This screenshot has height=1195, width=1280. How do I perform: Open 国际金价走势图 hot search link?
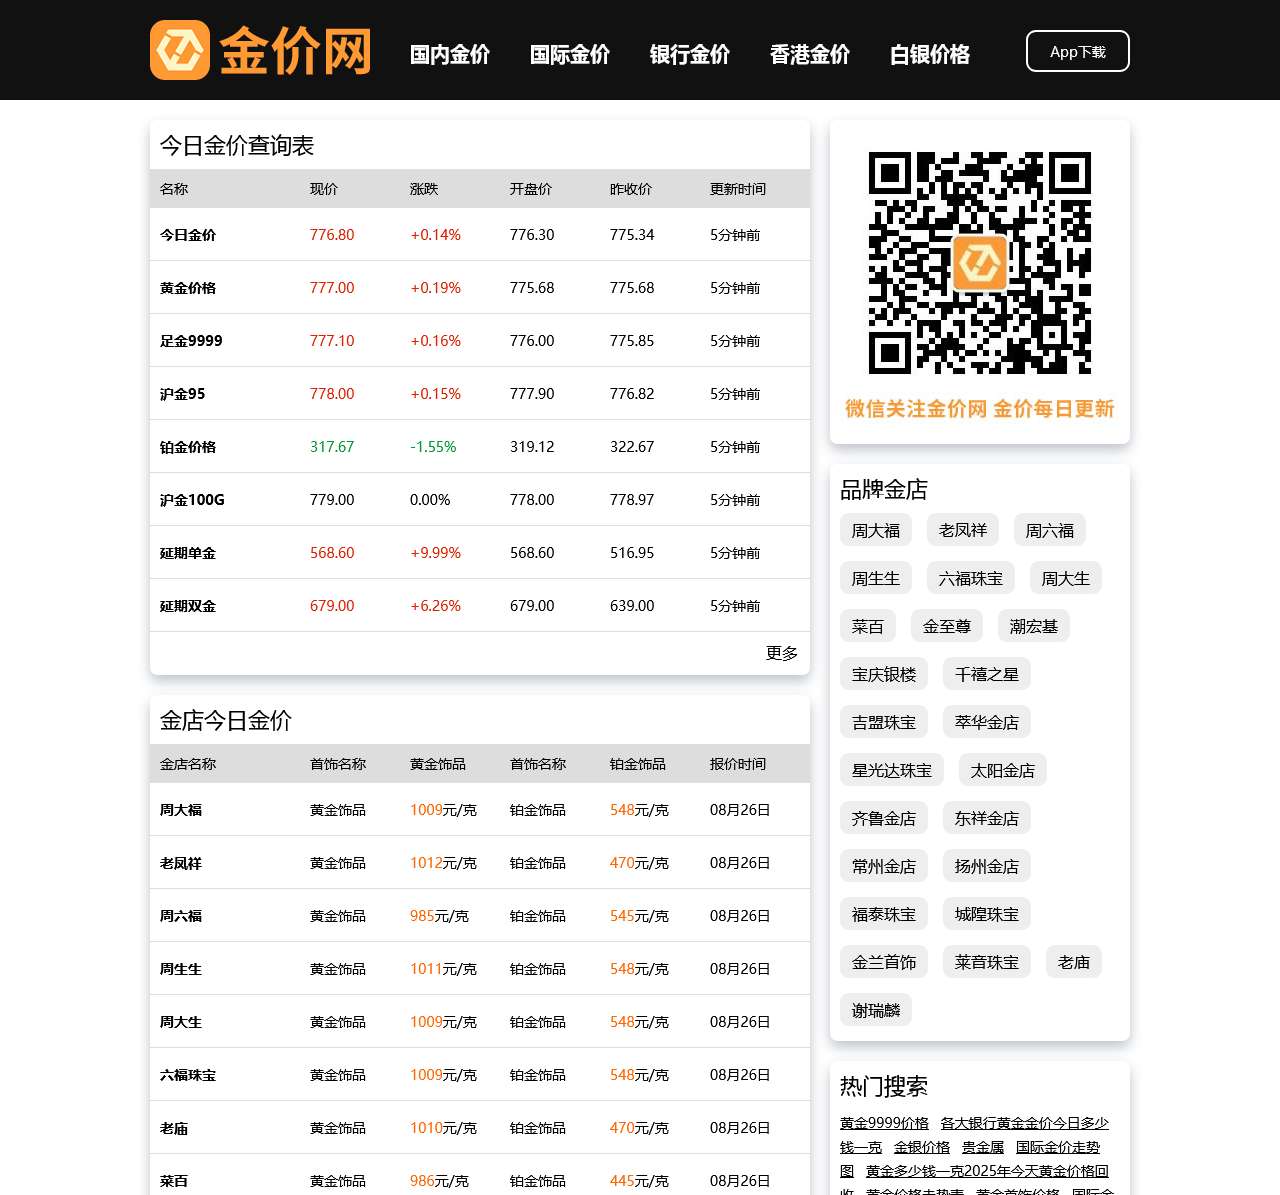[x=1057, y=1147]
